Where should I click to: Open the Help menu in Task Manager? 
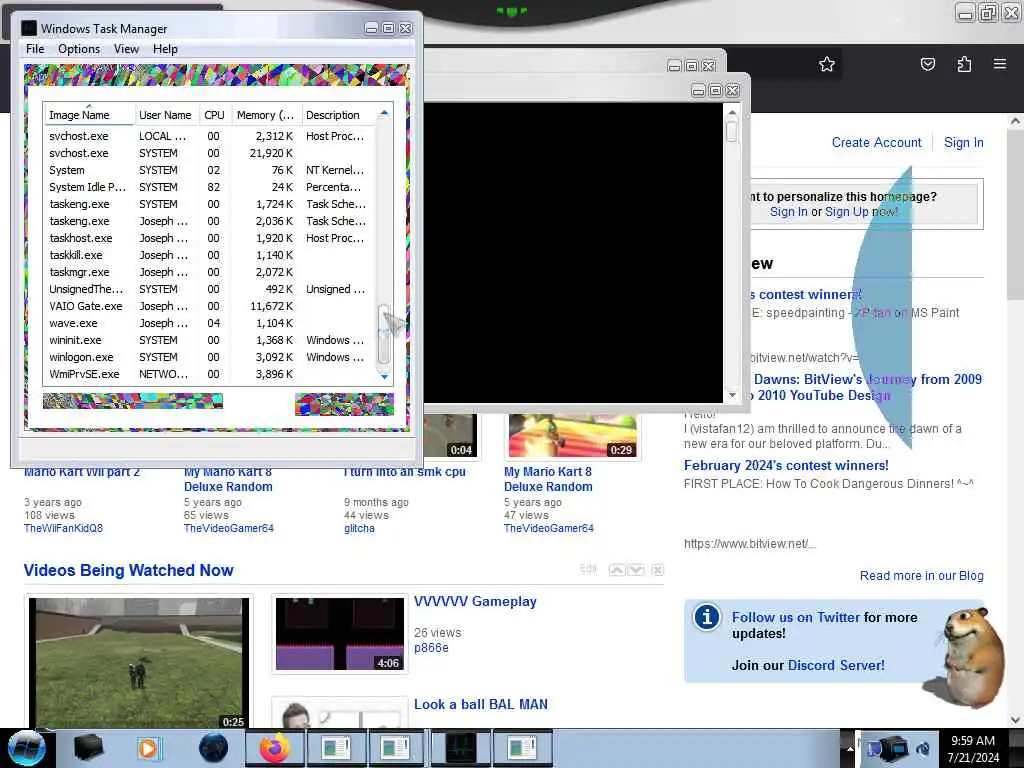[x=165, y=49]
